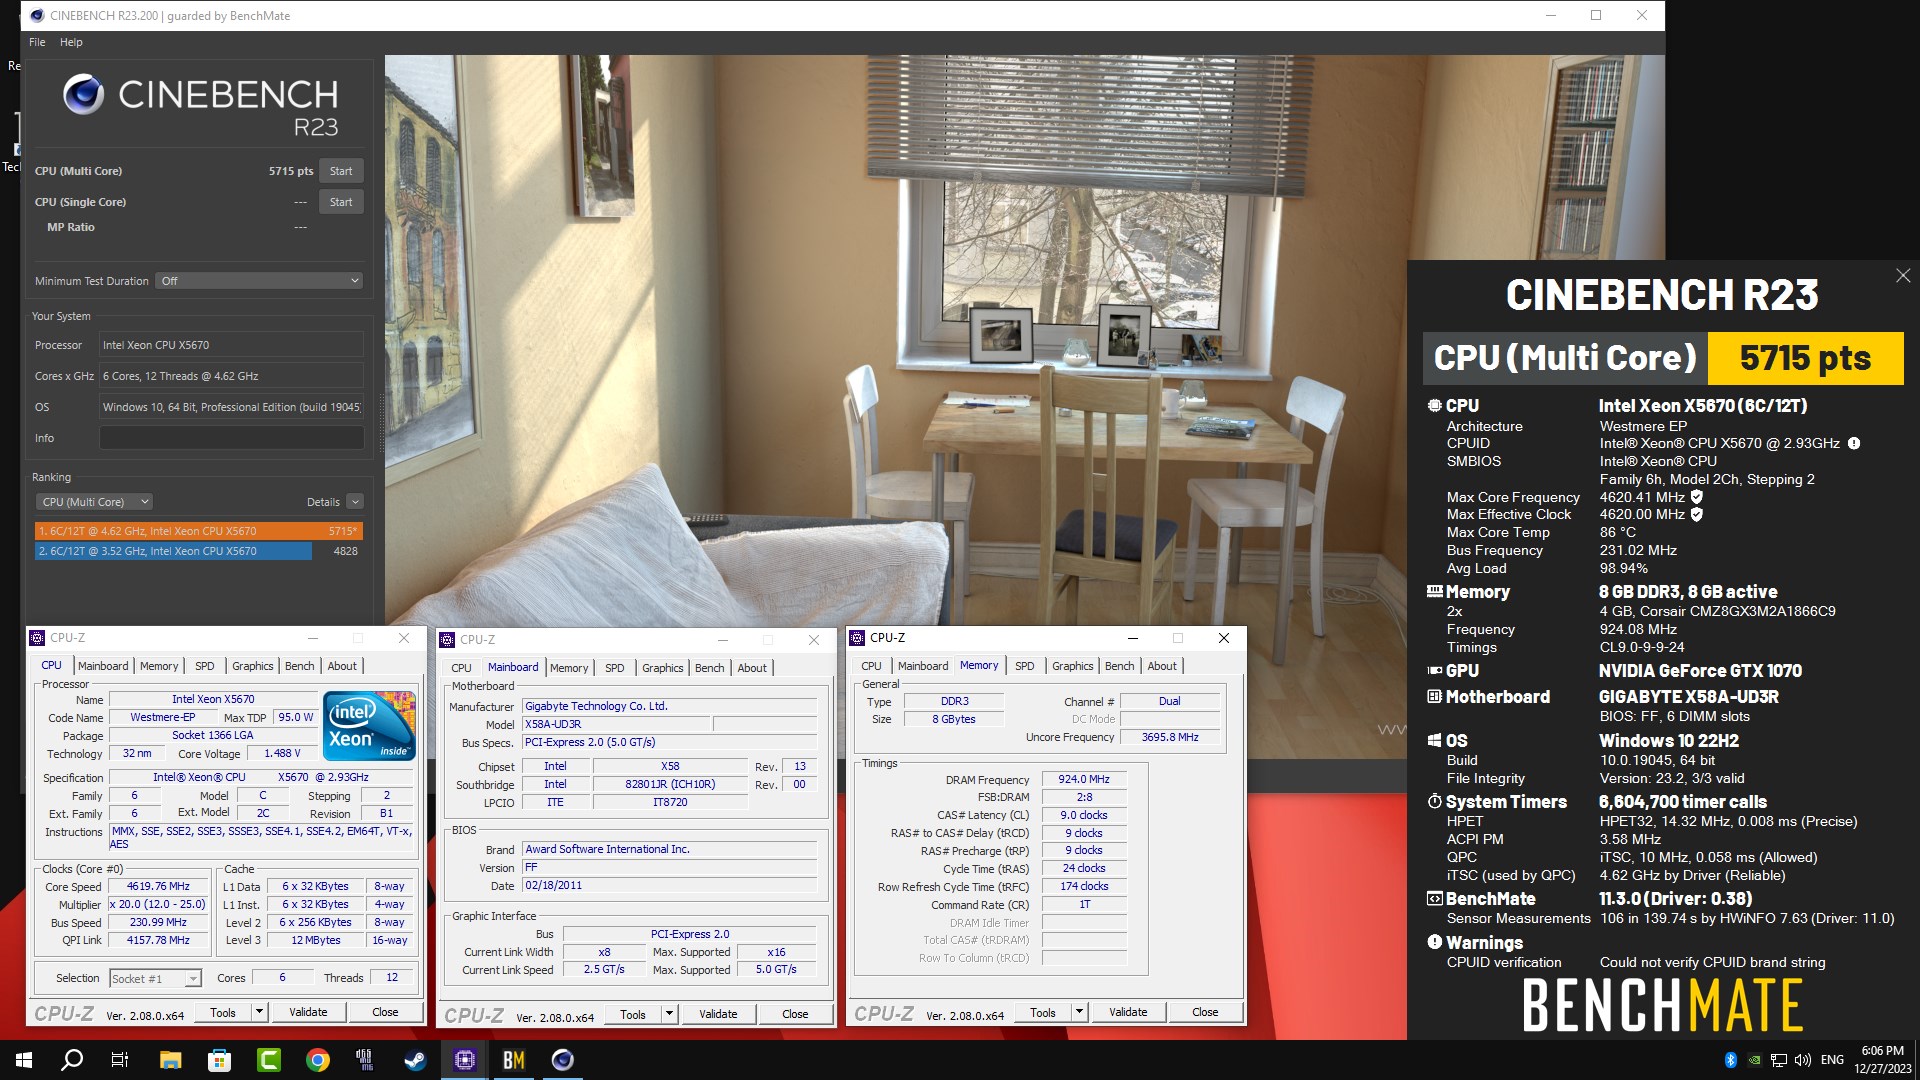The height and width of the screenshot is (1080, 1920).
Task: Switch to Cinebench taskbar icon
Action: [562, 1060]
